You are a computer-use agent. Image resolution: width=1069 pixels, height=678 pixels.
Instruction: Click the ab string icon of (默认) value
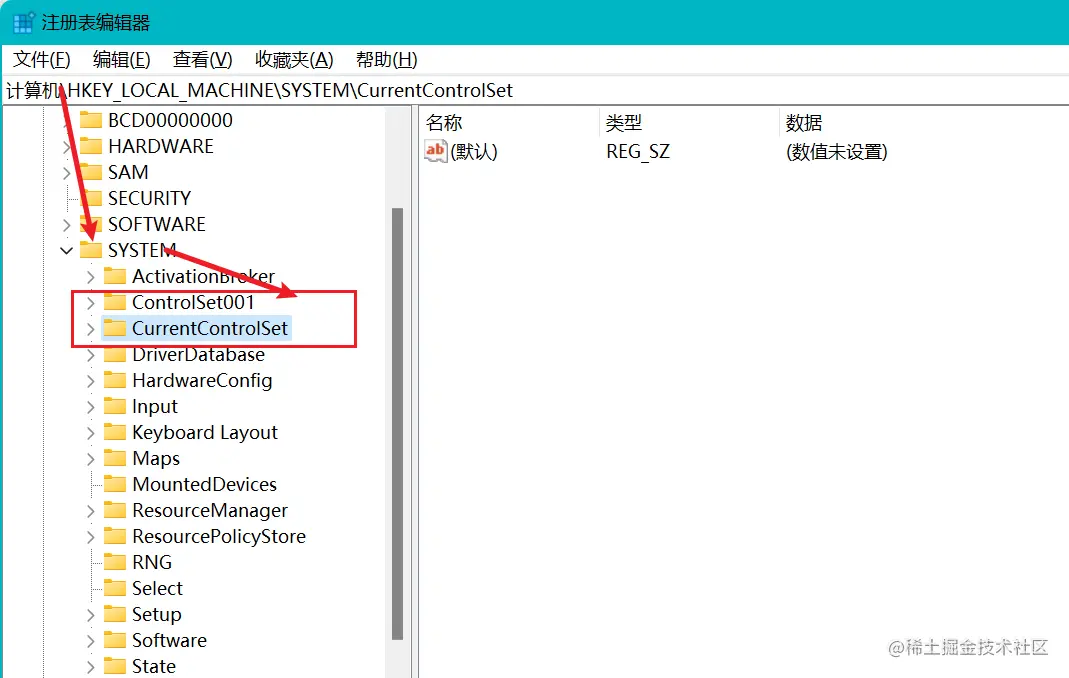point(435,151)
